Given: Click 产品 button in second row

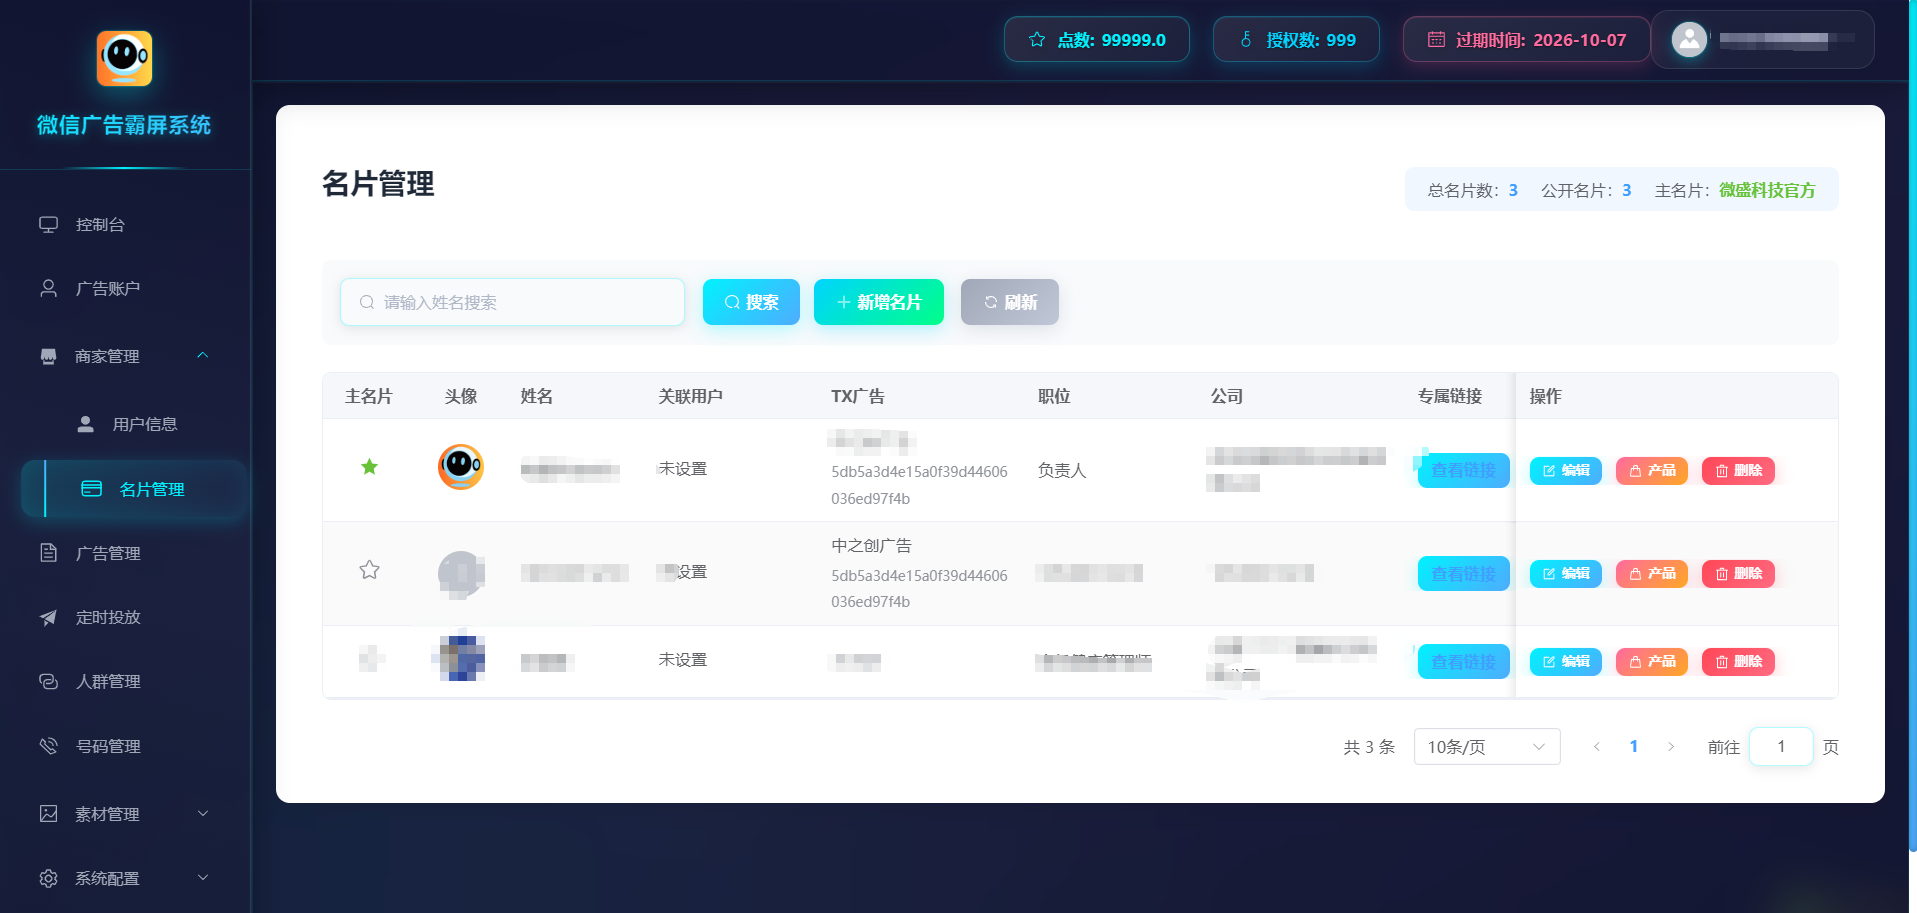Looking at the screenshot, I should click(1651, 574).
